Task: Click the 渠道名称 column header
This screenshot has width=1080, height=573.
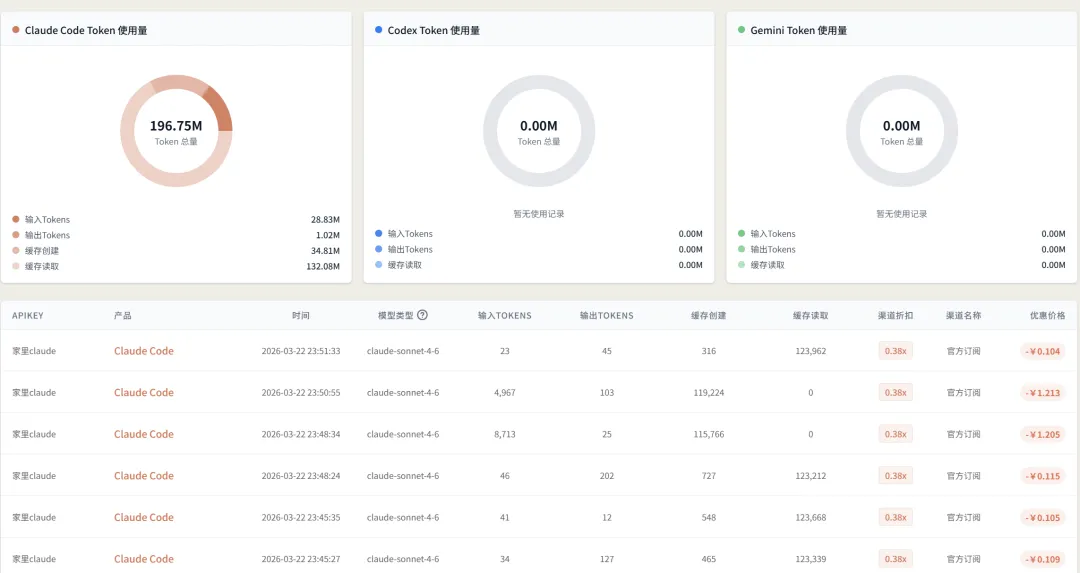Action: 964,315
